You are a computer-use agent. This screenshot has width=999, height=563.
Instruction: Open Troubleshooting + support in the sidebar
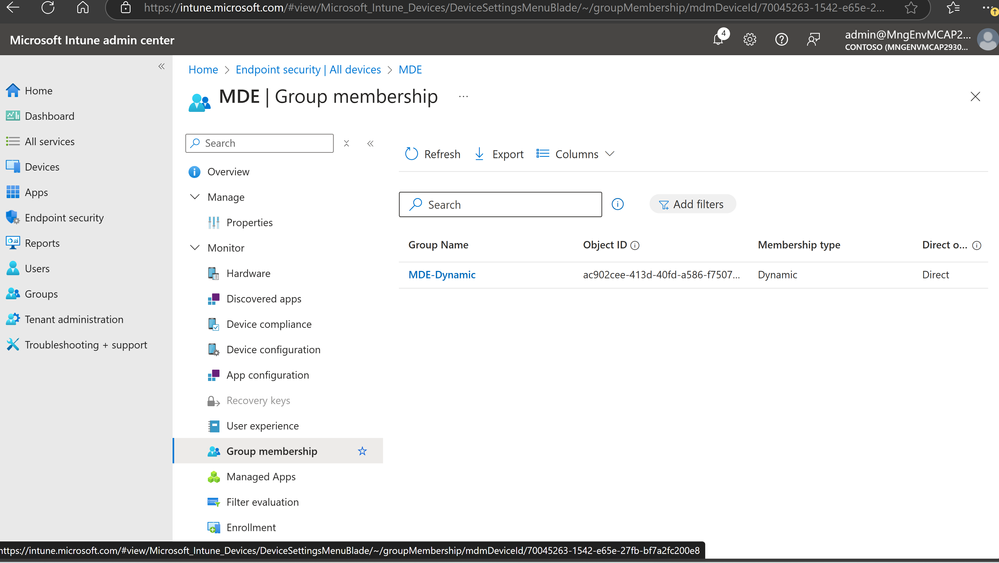click(86, 345)
